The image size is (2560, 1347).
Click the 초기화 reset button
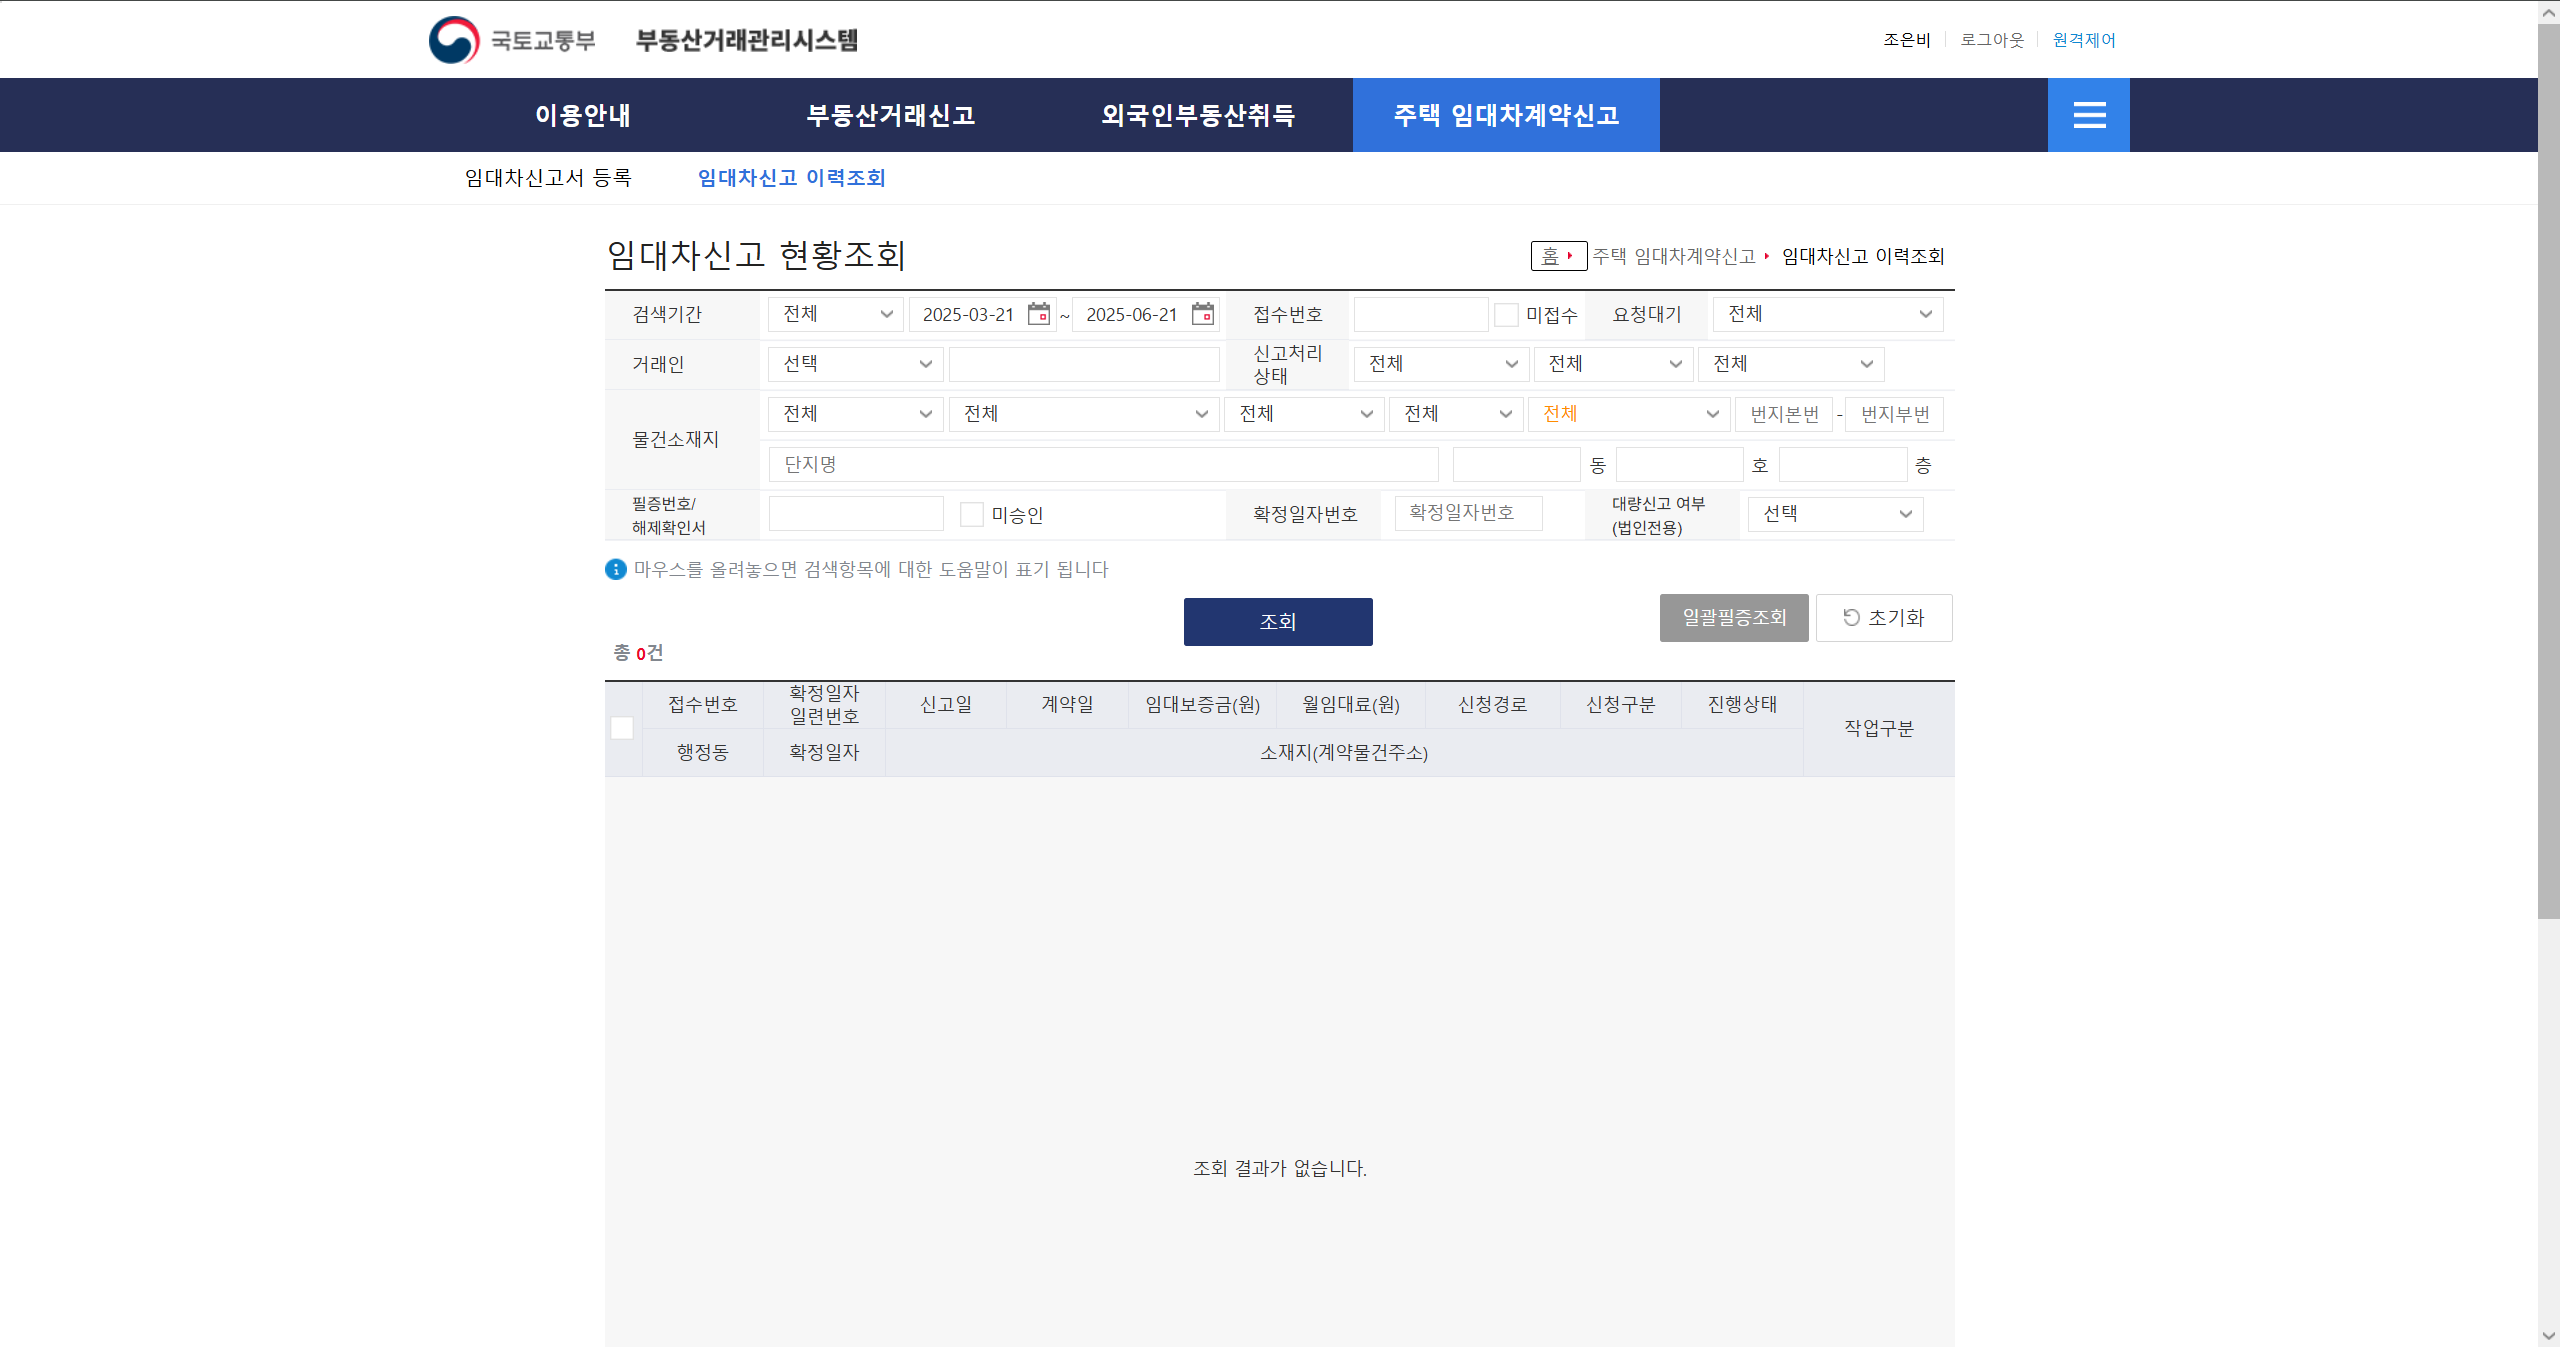click(1883, 618)
